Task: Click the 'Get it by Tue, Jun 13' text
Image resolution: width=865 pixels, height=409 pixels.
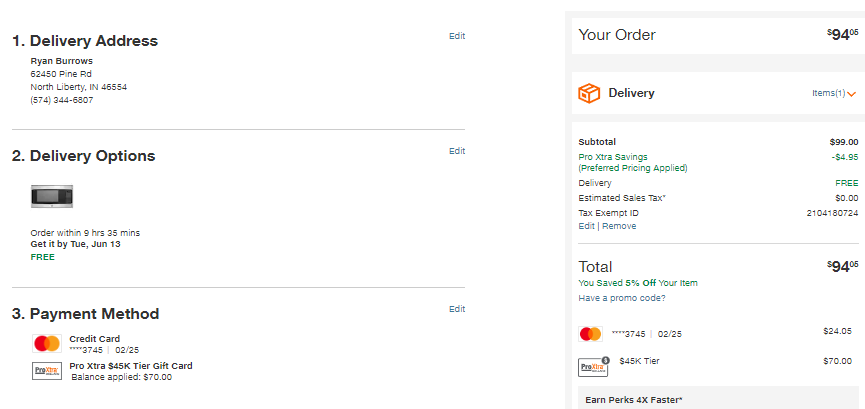Action: tap(76, 244)
